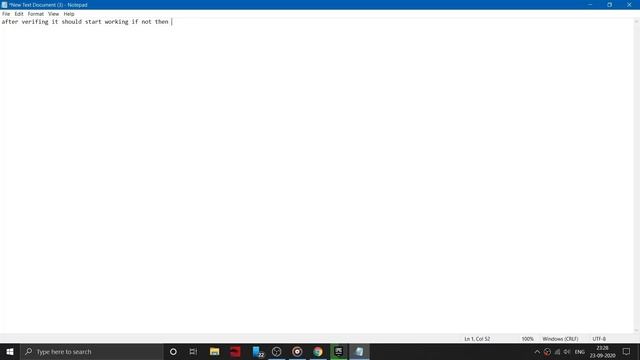Open Google Chrome from the taskbar
640x360 pixels.
click(x=318, y=351)
